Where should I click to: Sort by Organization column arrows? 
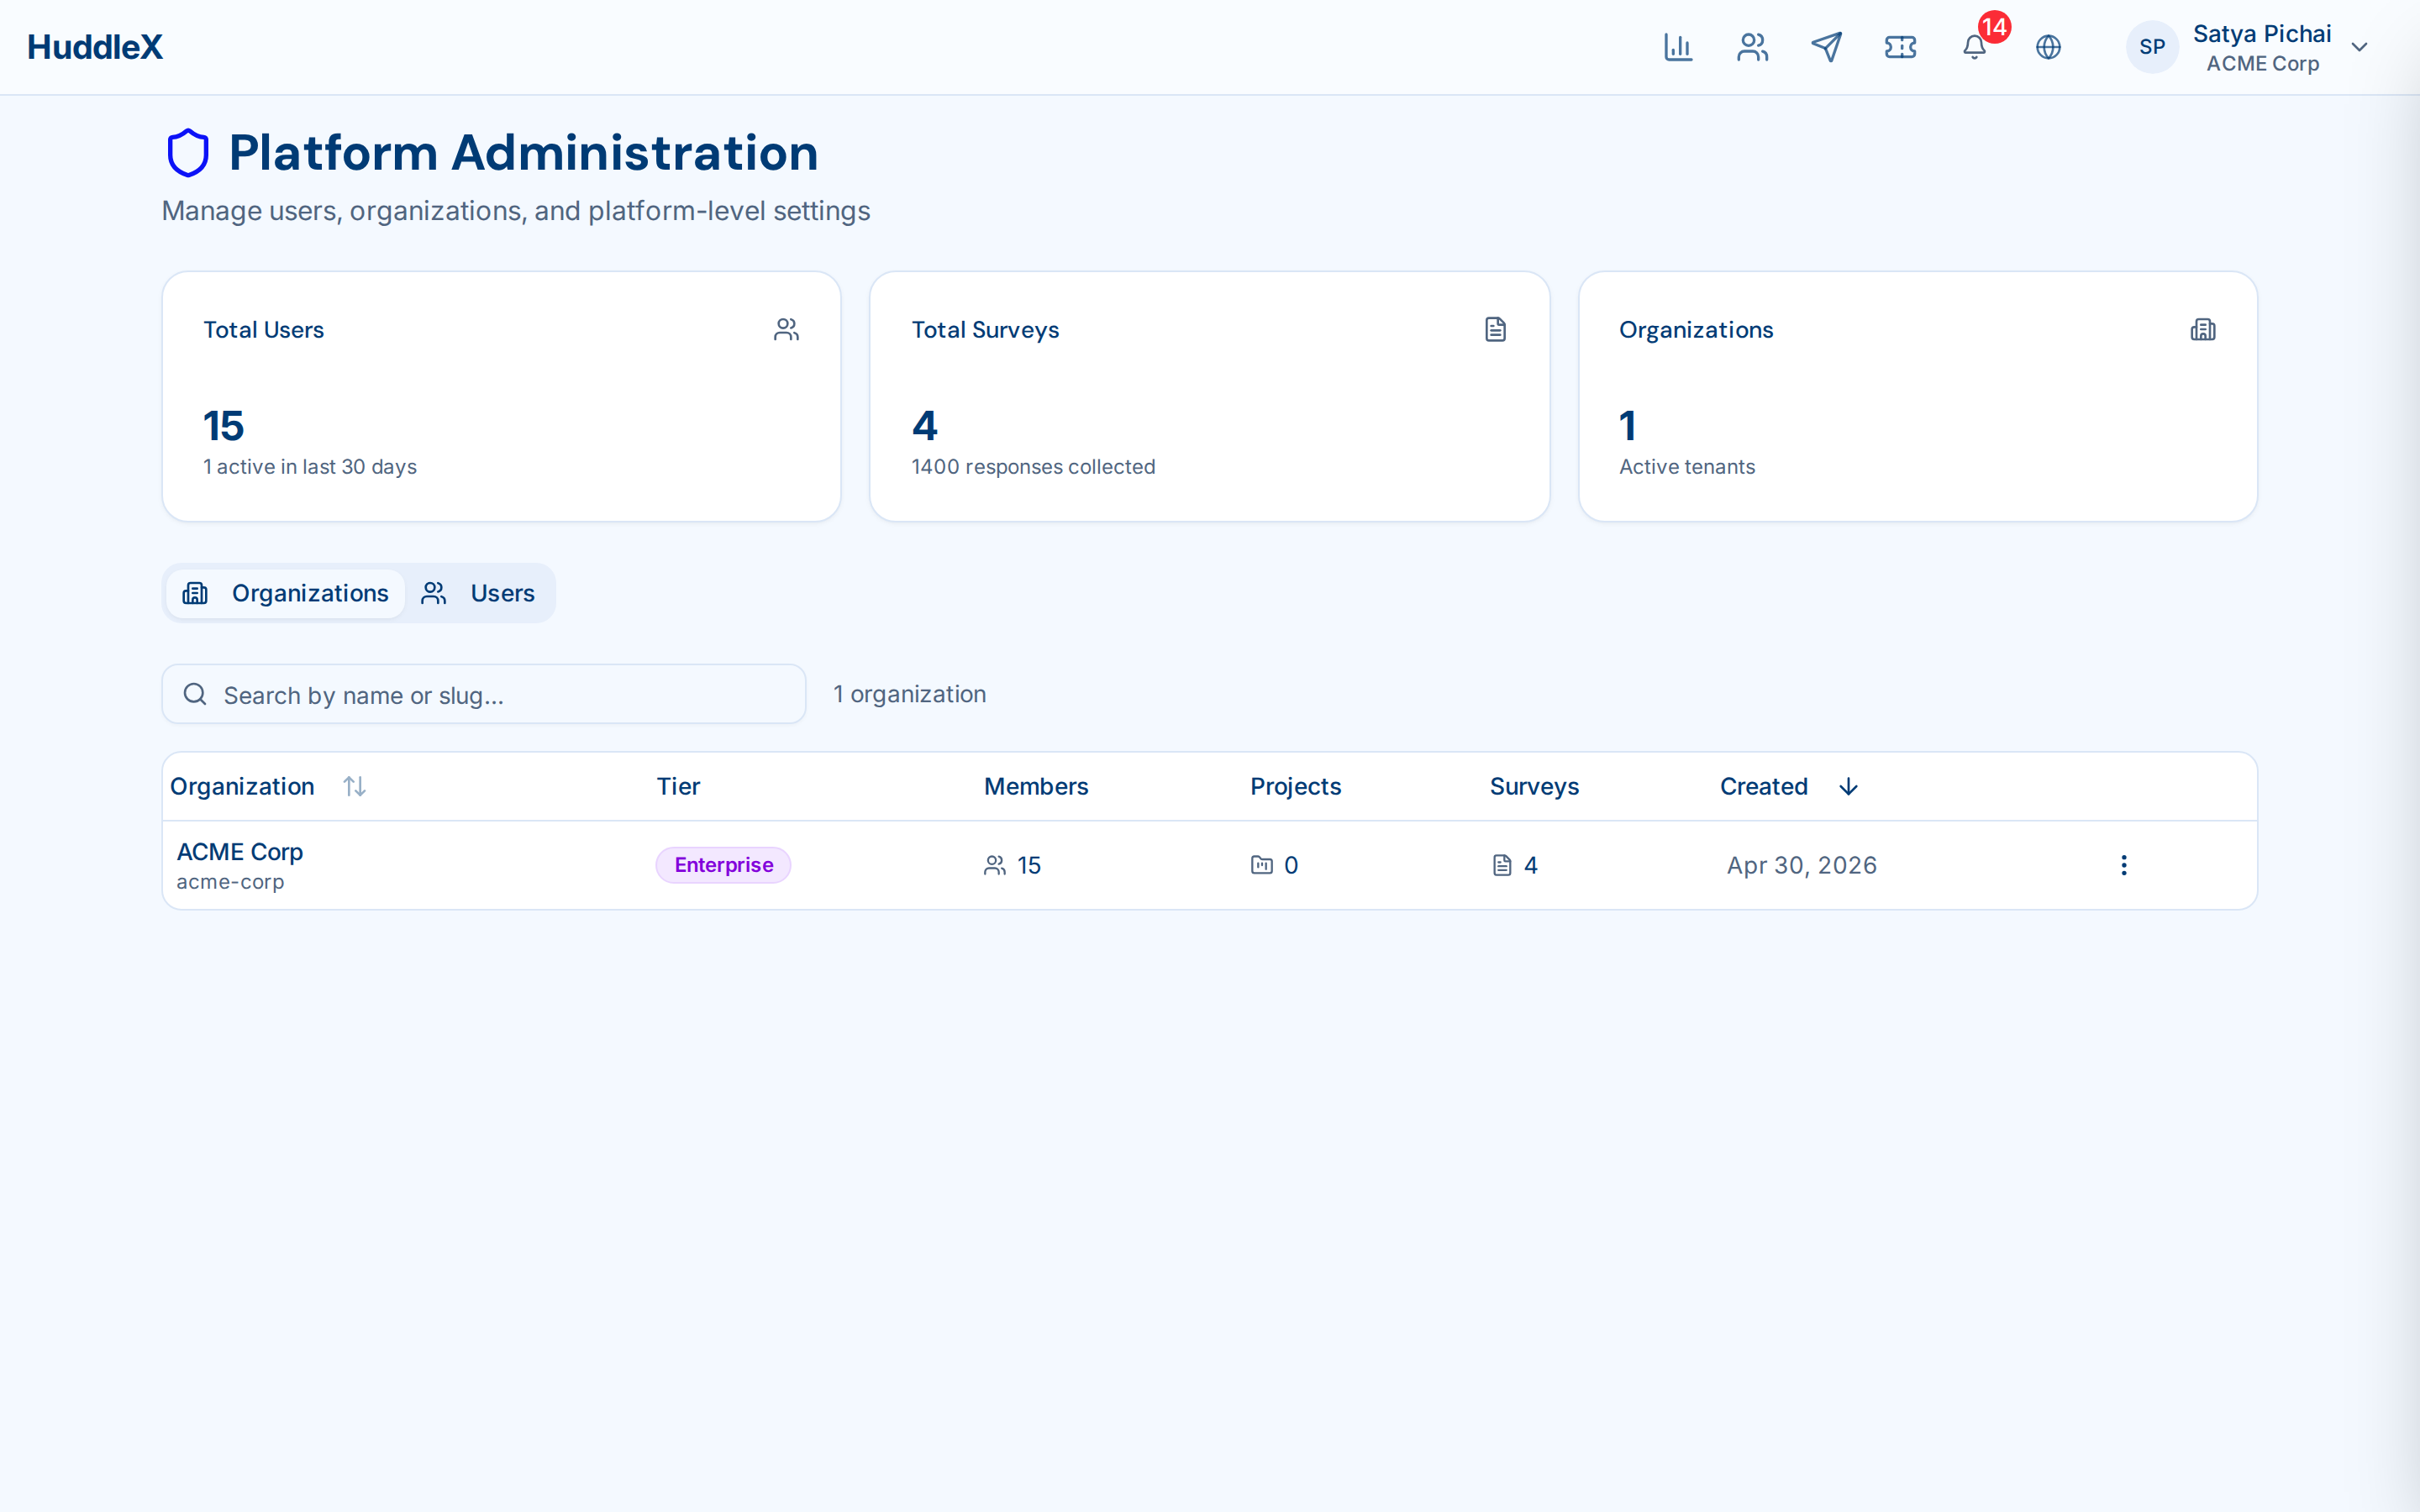[x=354, y=787]
